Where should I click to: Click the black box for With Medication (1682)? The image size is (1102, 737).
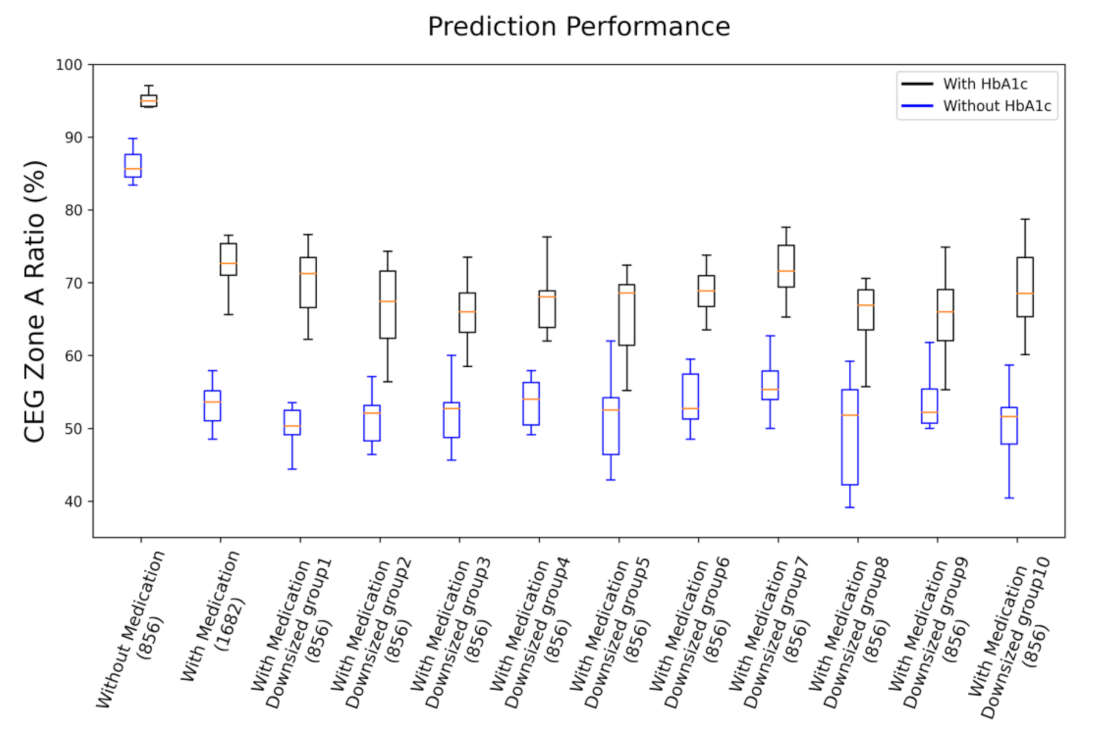pyautogui.click(x=228, y=259)
